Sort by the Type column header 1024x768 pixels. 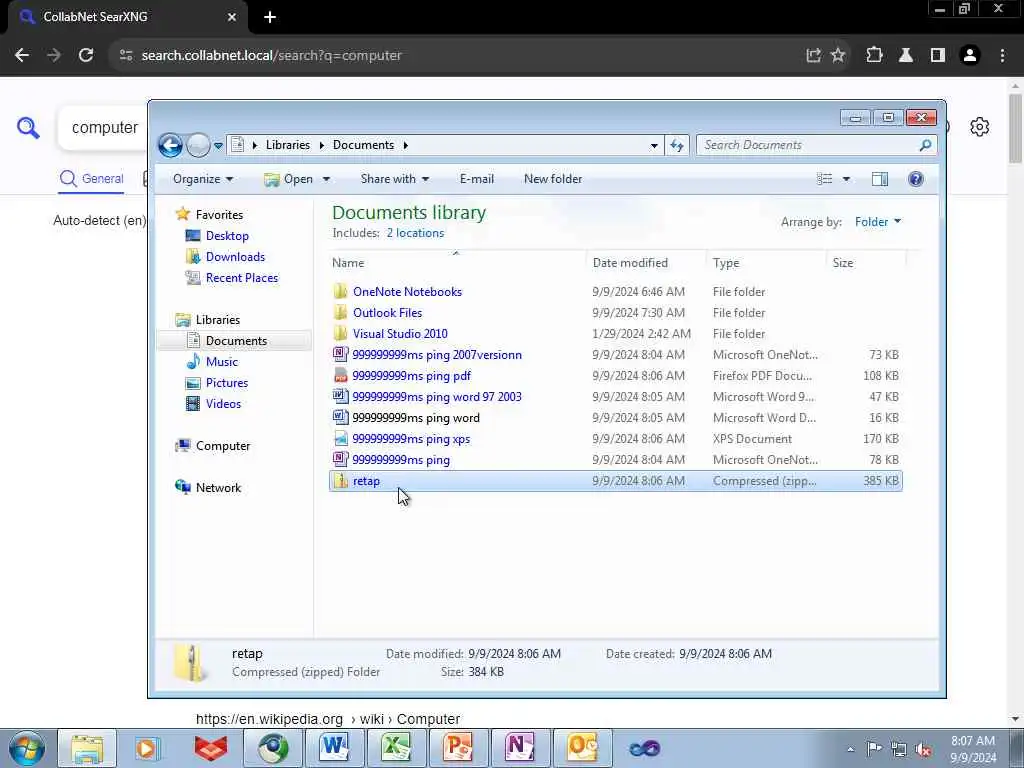tap(767, 263)
